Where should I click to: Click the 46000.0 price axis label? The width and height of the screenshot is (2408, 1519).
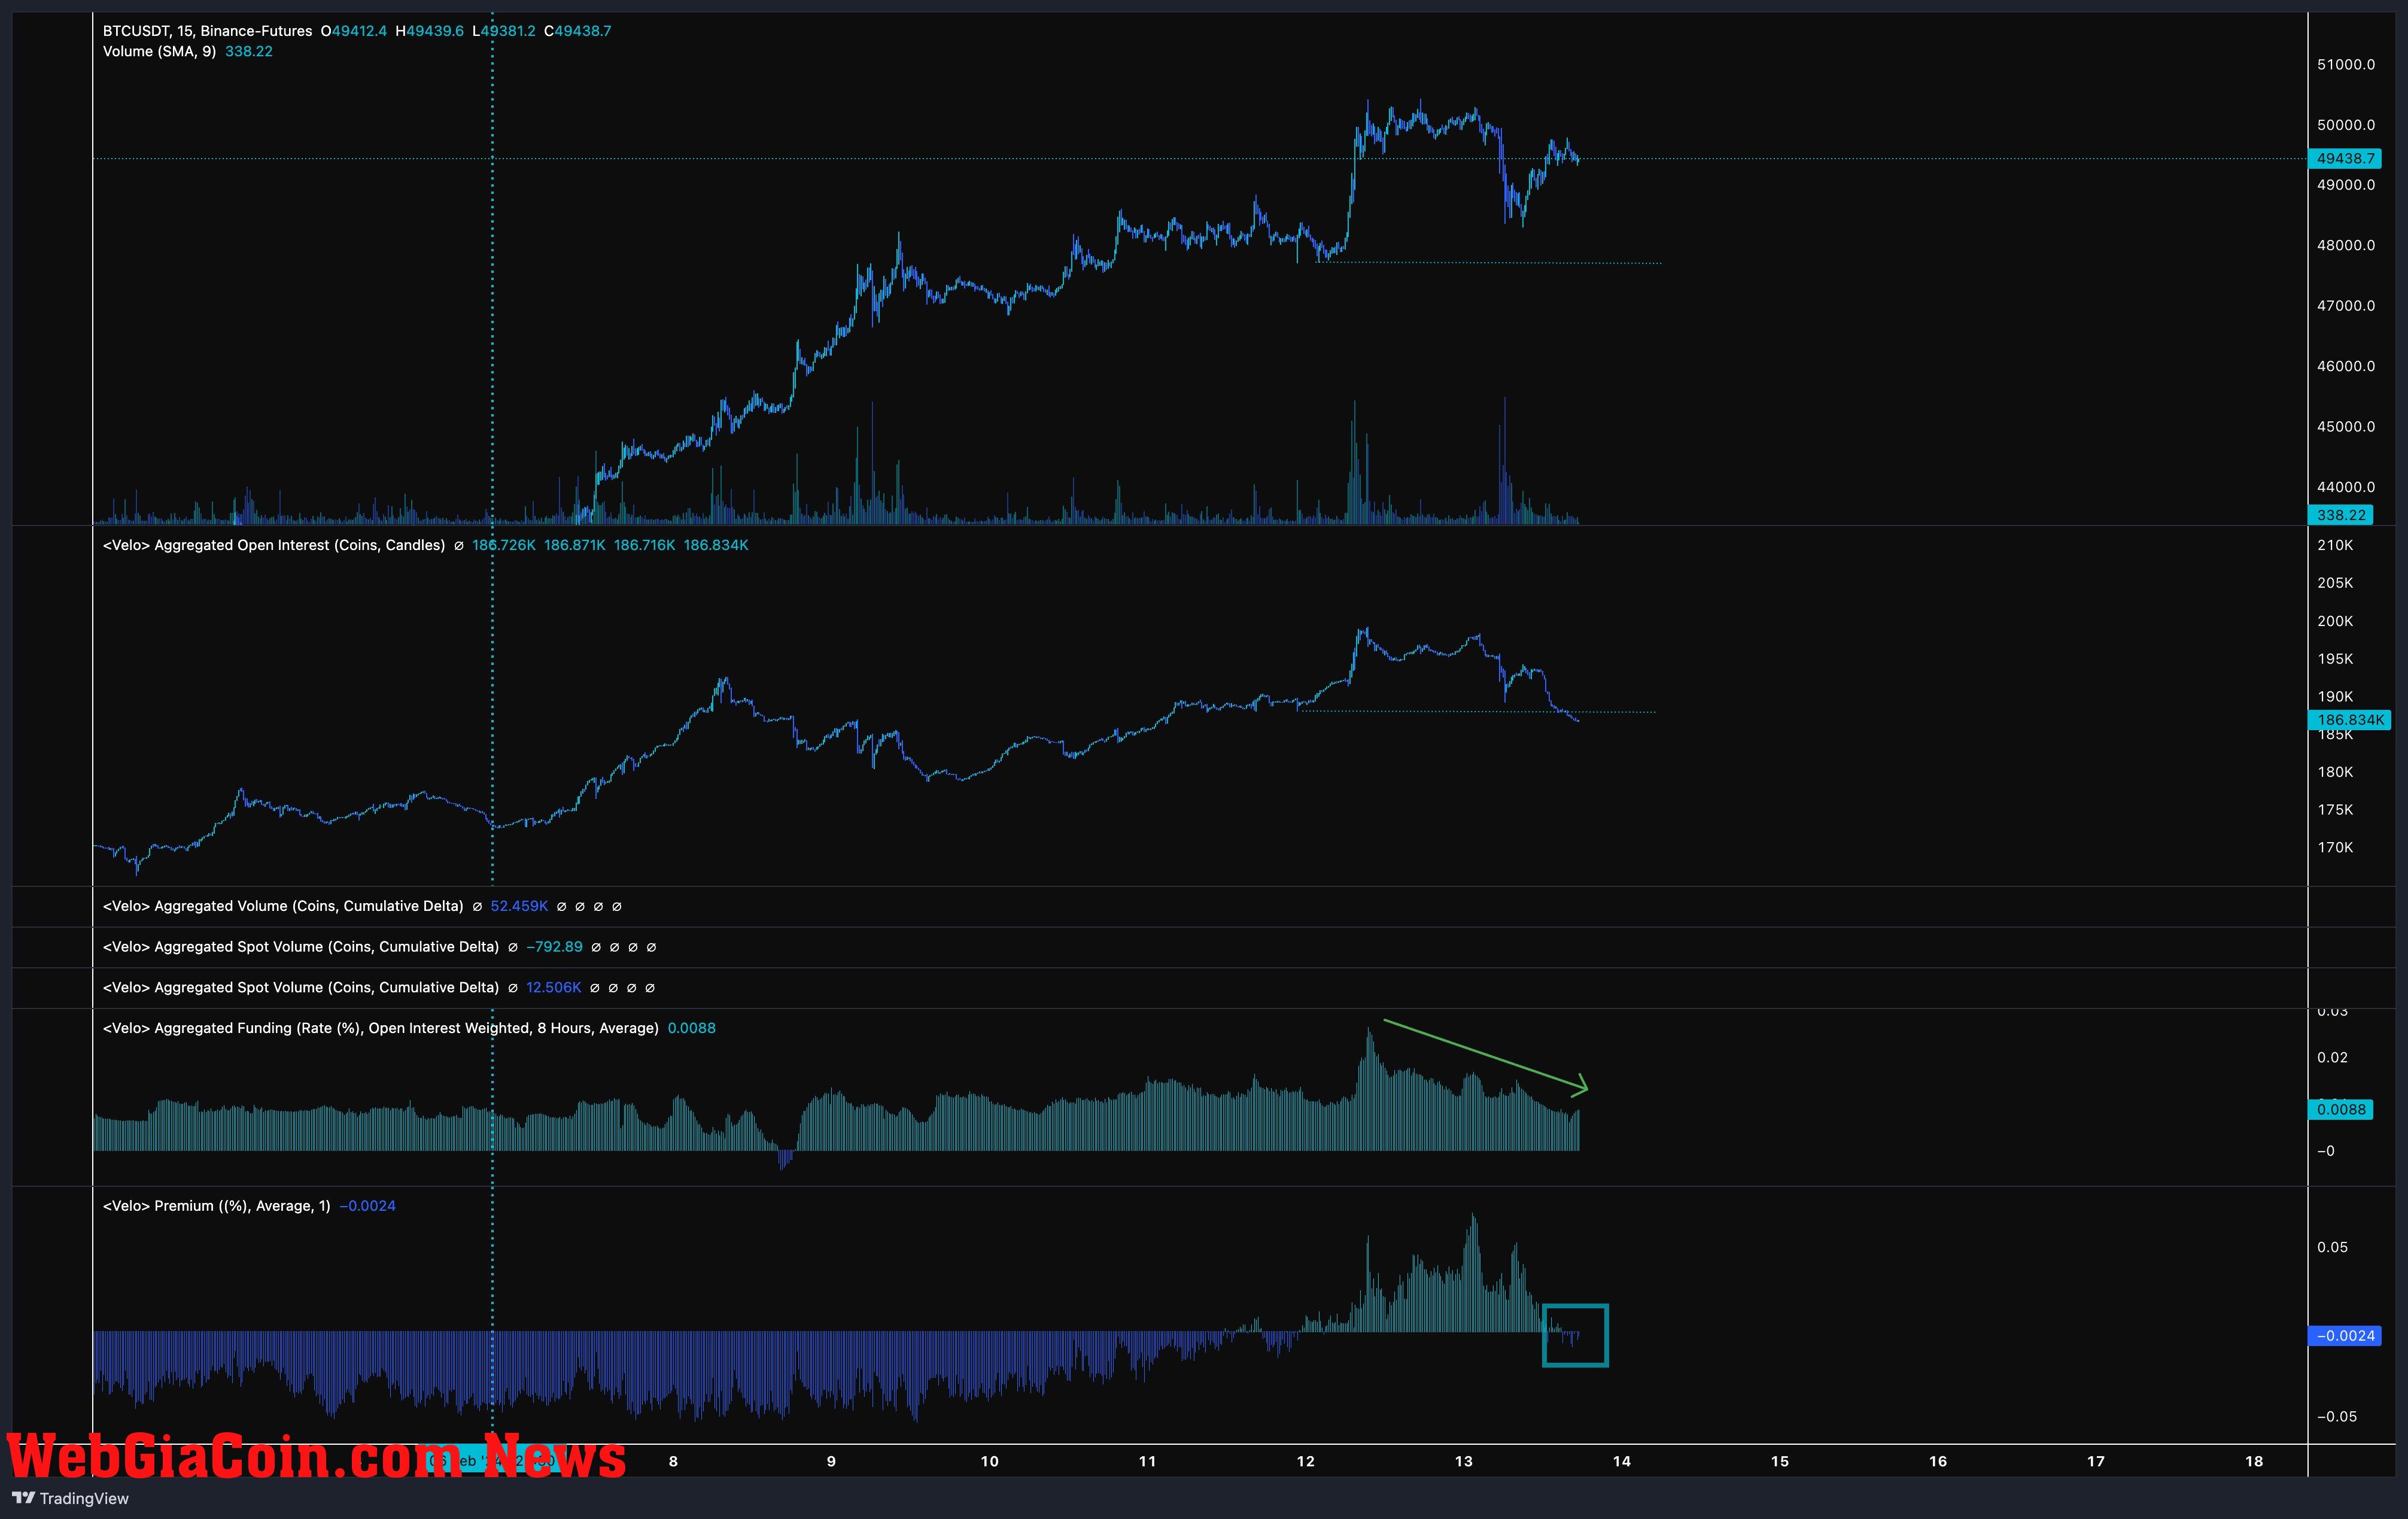click(2346, 366)
